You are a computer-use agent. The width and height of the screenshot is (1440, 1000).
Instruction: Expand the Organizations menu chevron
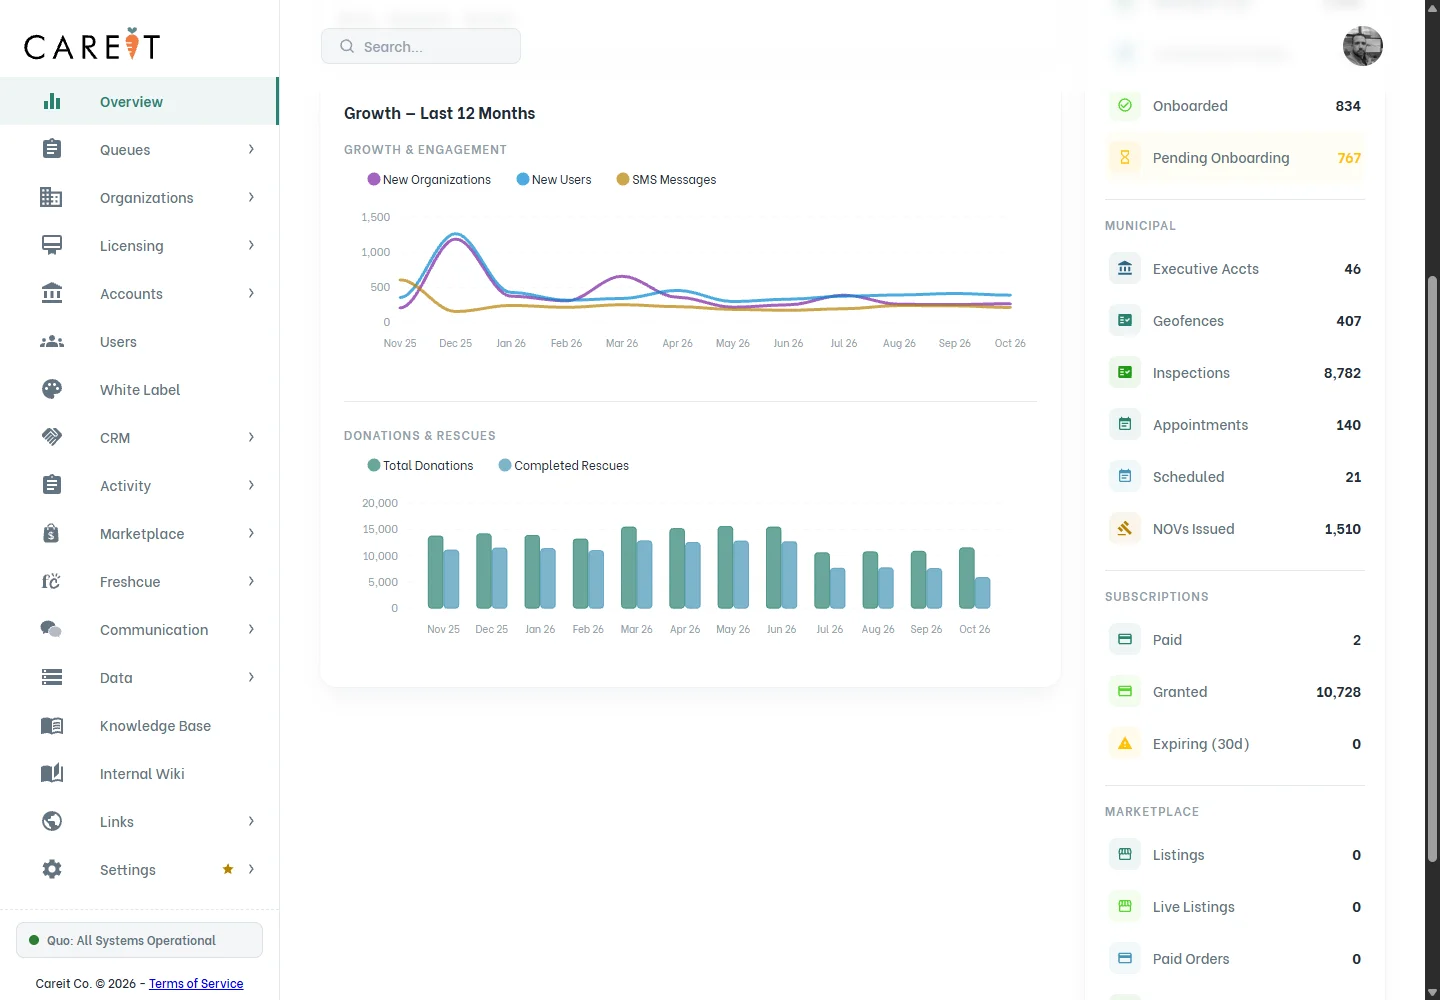pyautogui.click(x=251, y=197)
